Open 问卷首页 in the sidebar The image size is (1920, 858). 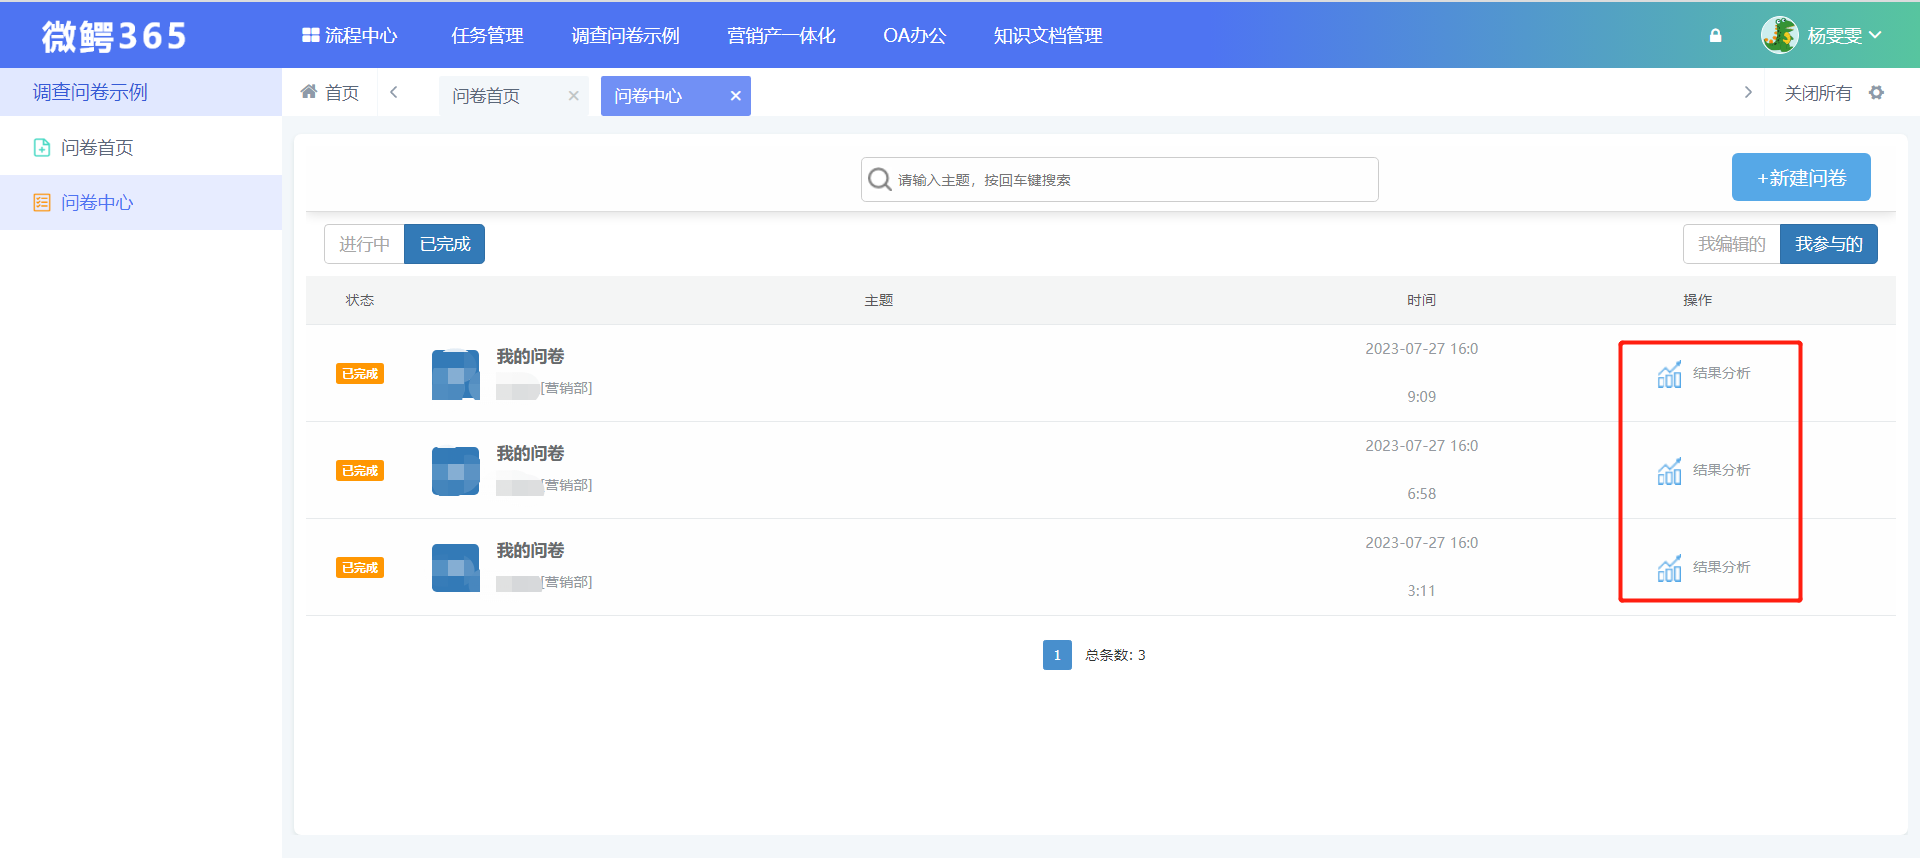tap(97, 148)
